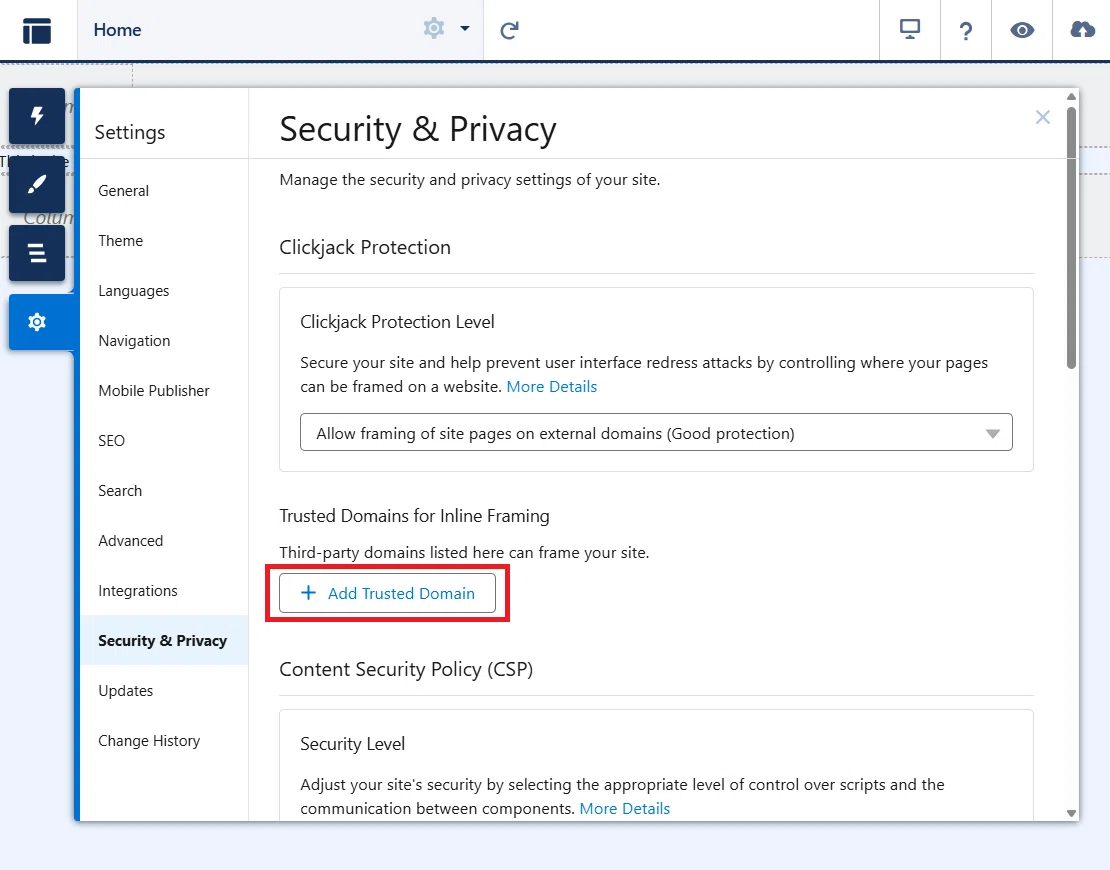Open the Components lightning bolt panel
The height and width of the screenshot is (870, 1110).
(x=37, y=115)
